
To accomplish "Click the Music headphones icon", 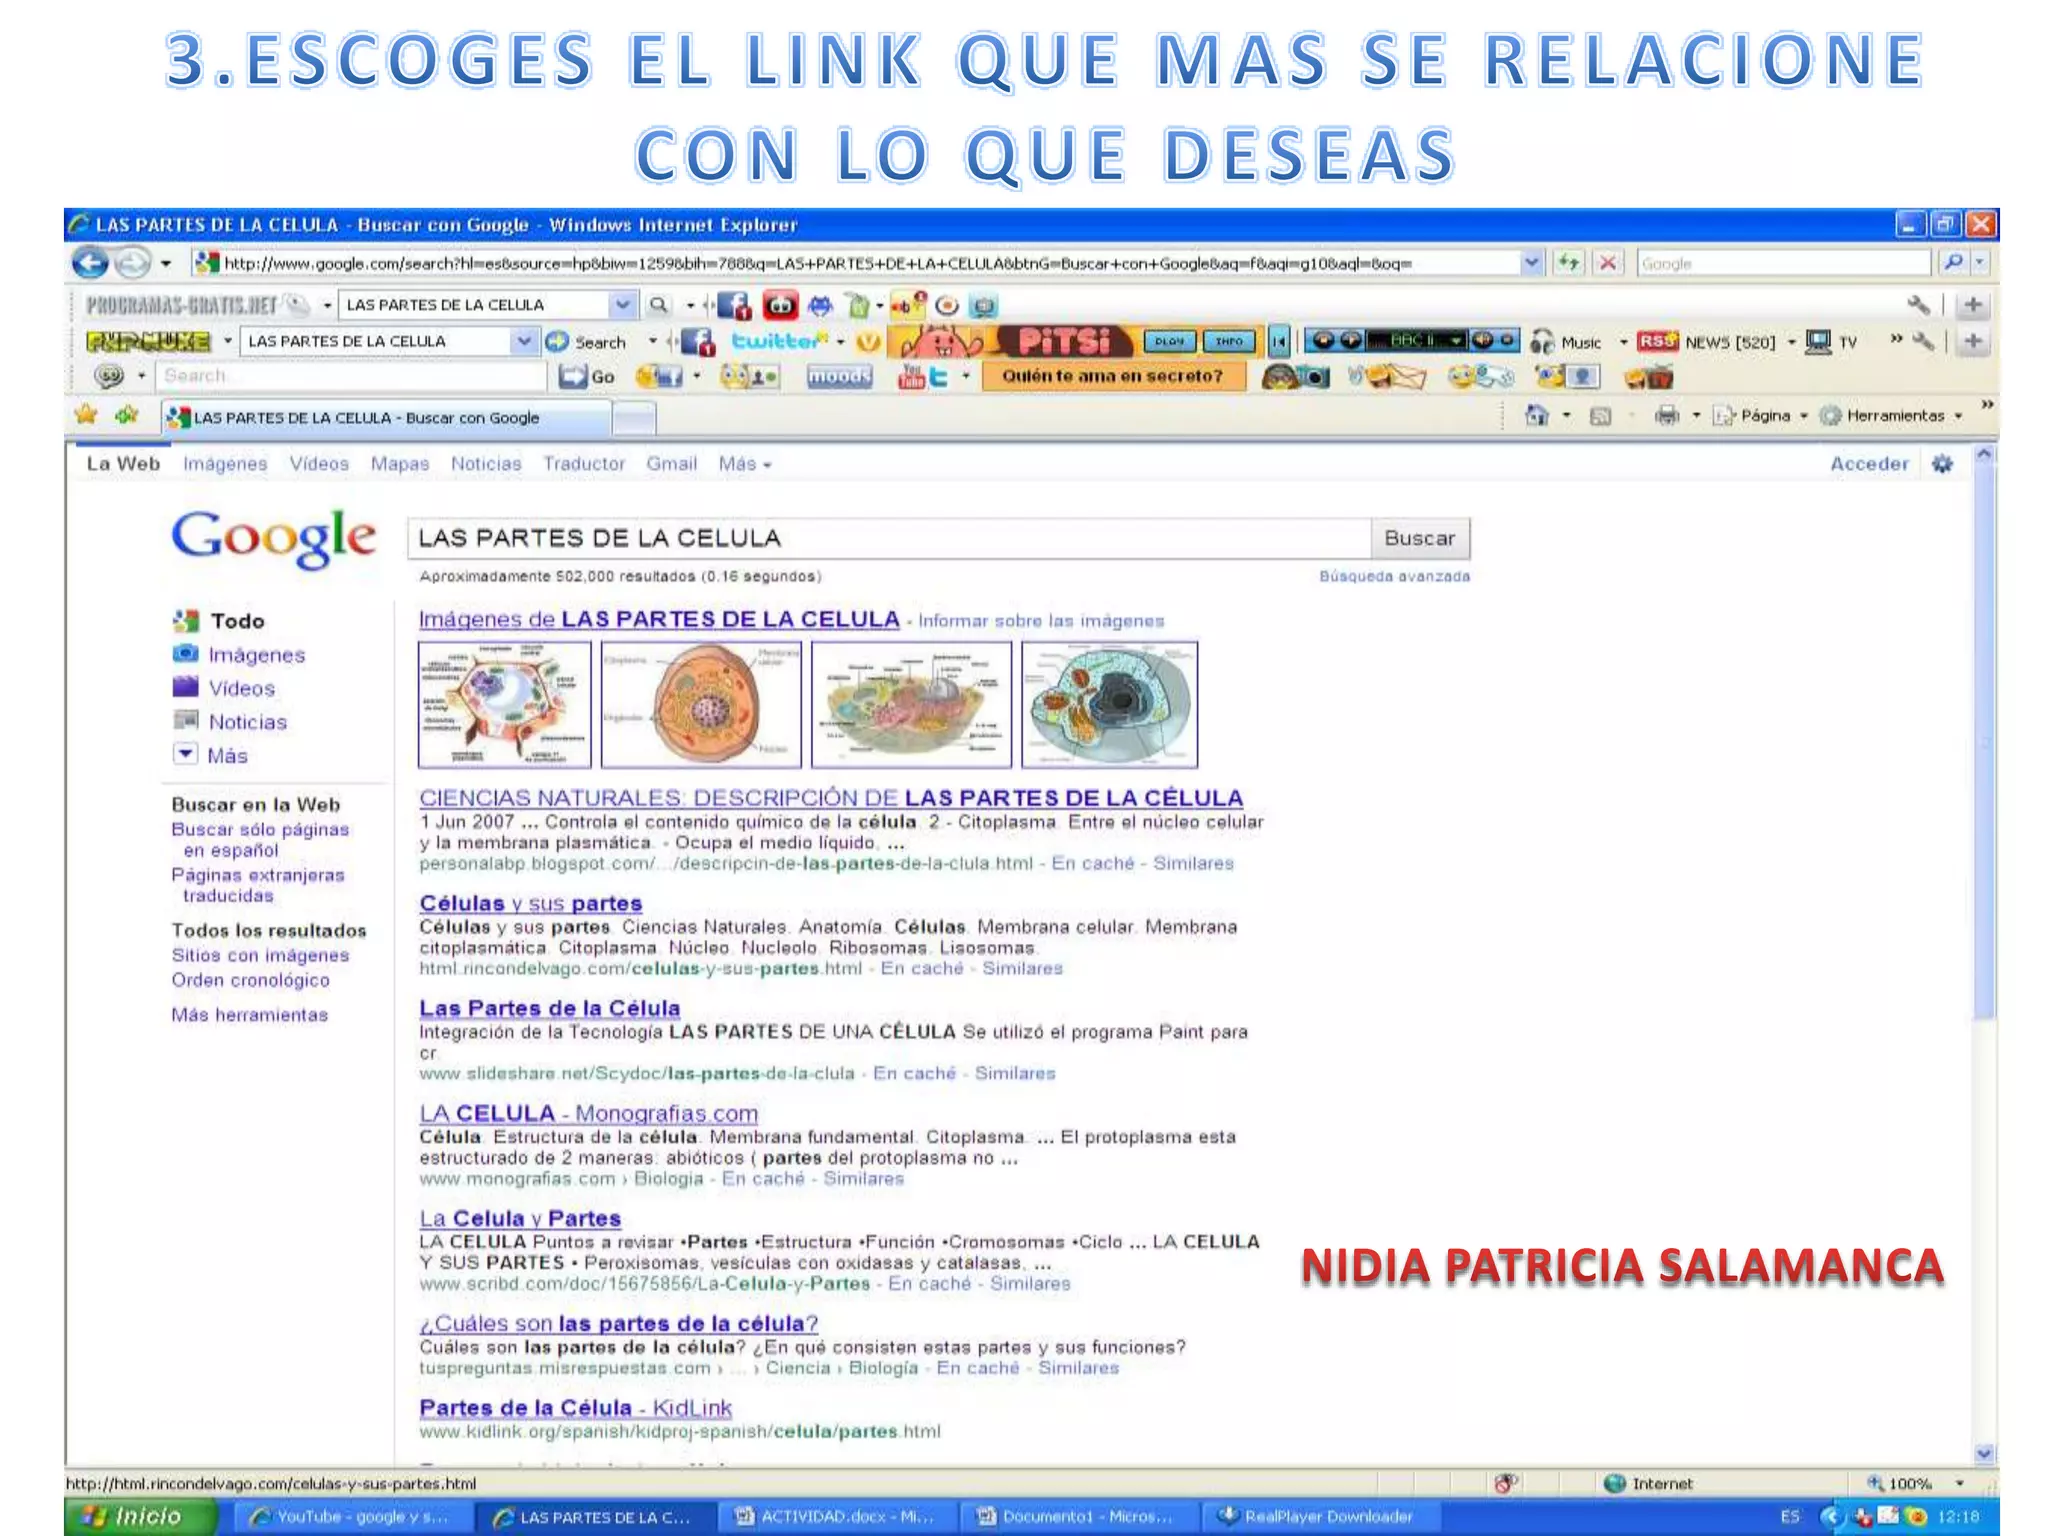I will pos(1542,342).
